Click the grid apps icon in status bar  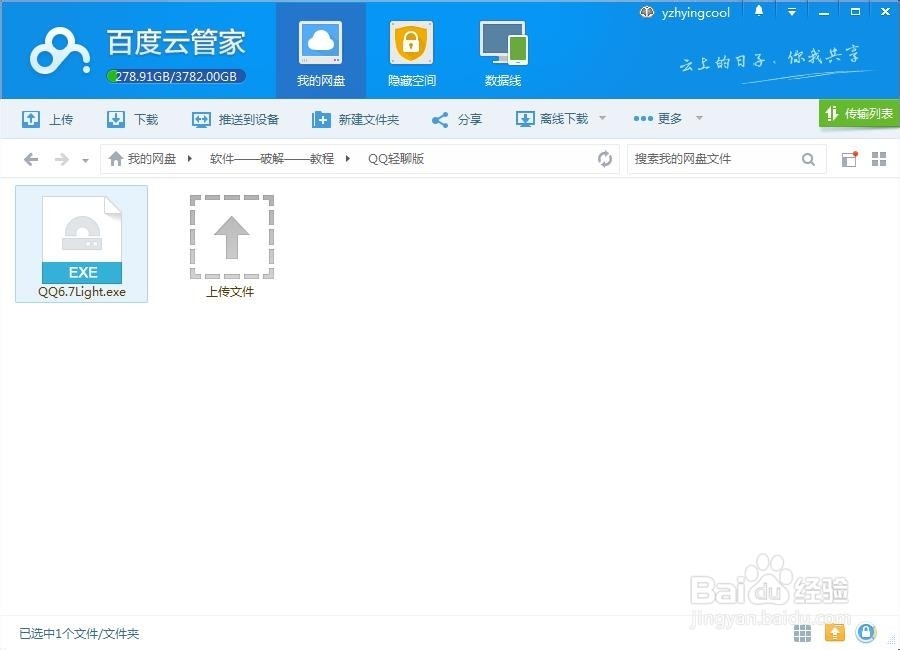(802, 633)
